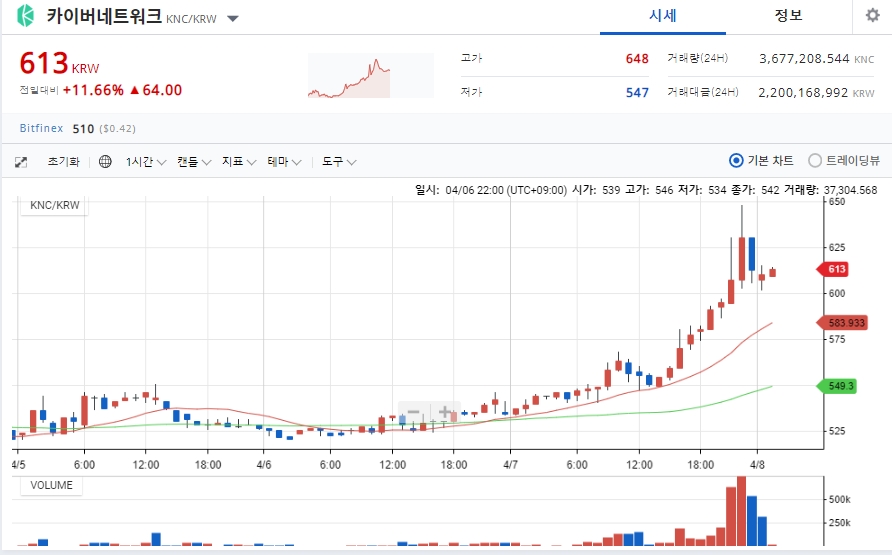Click the mini price sparkline thumbnail
The width and height of the screenshot is (892, 555).
coord(371,76)
